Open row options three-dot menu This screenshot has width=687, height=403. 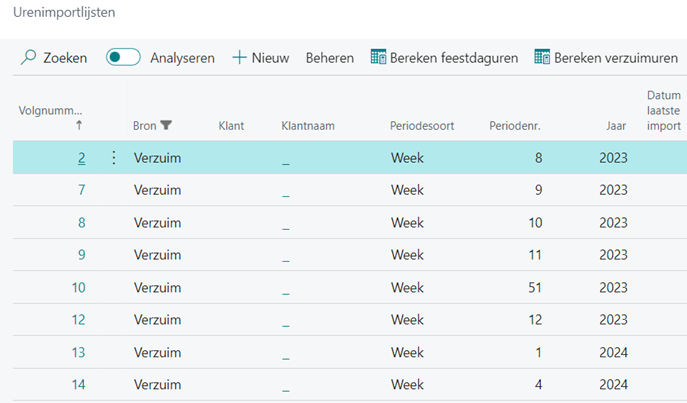pos(113,158)
